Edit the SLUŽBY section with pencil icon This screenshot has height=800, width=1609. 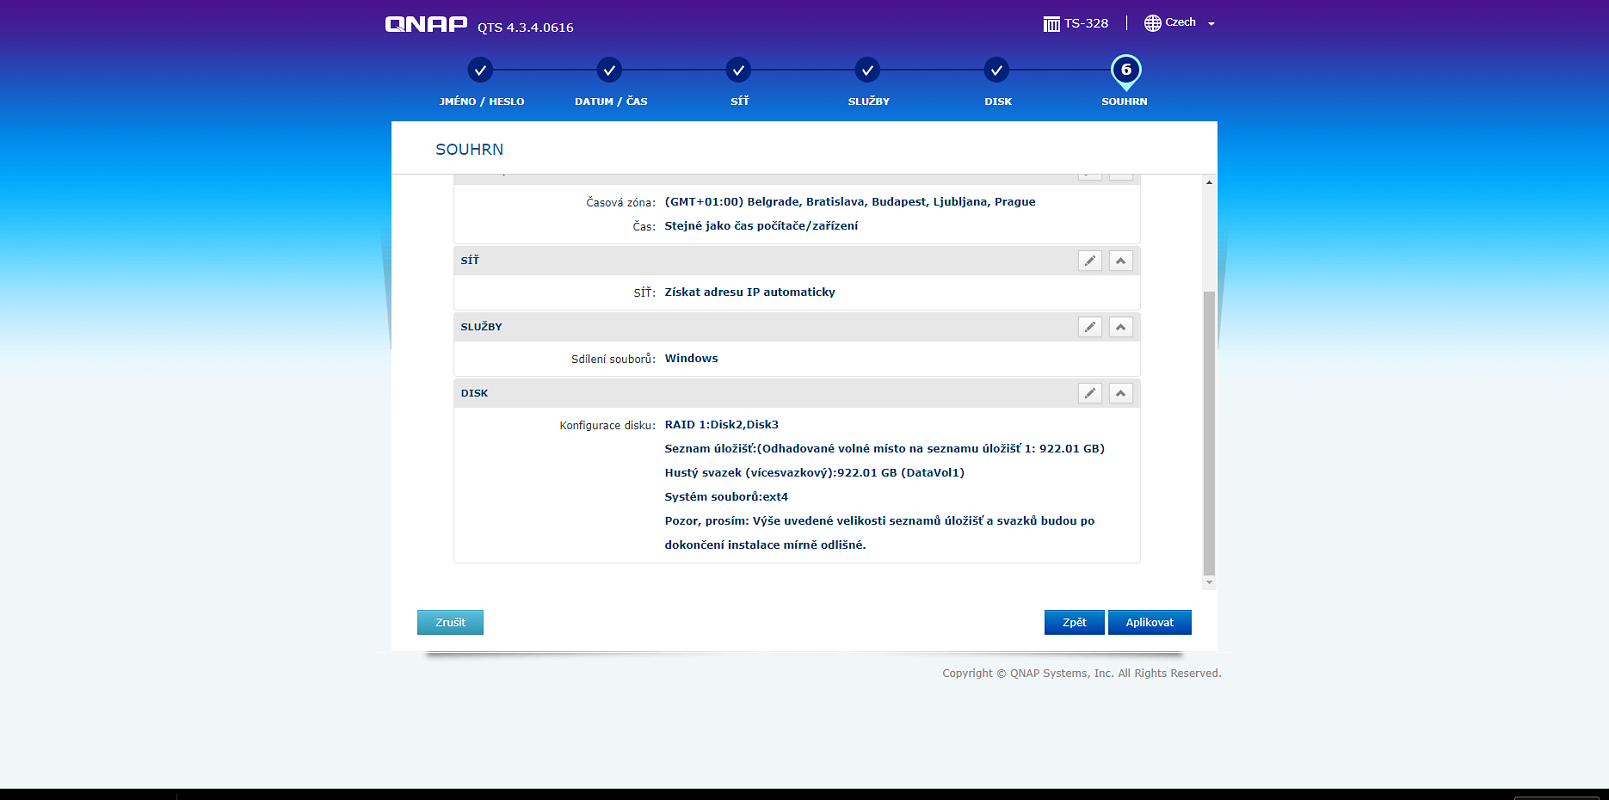[1090, 327]
